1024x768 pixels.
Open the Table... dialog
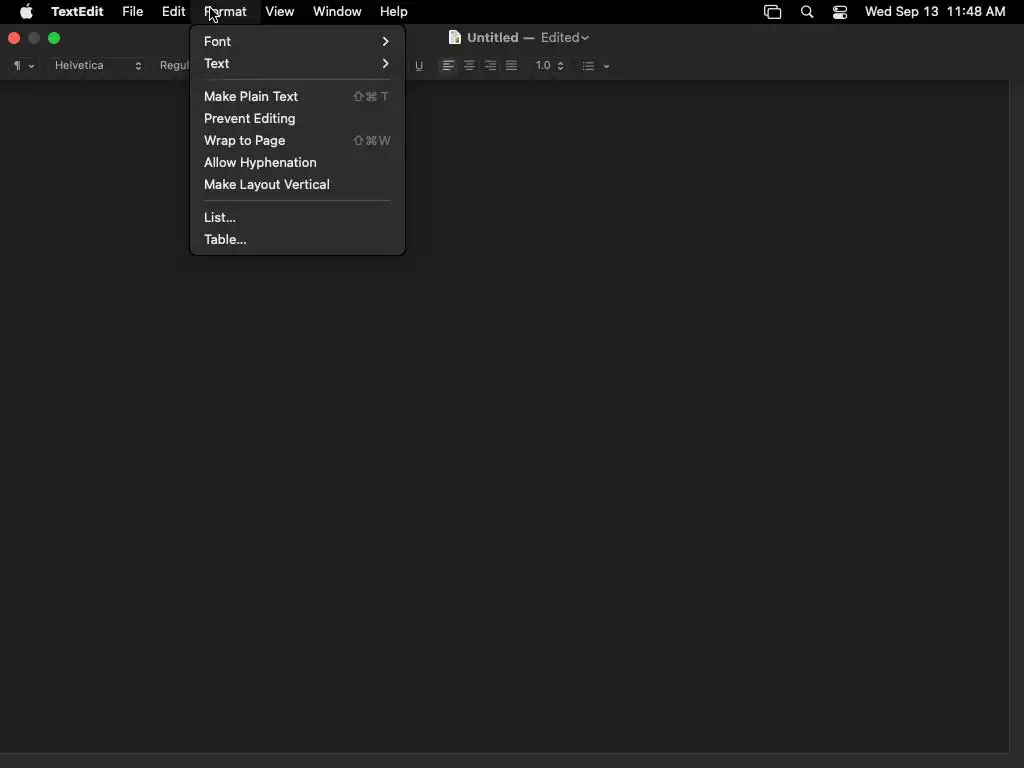tap(297, 240)
